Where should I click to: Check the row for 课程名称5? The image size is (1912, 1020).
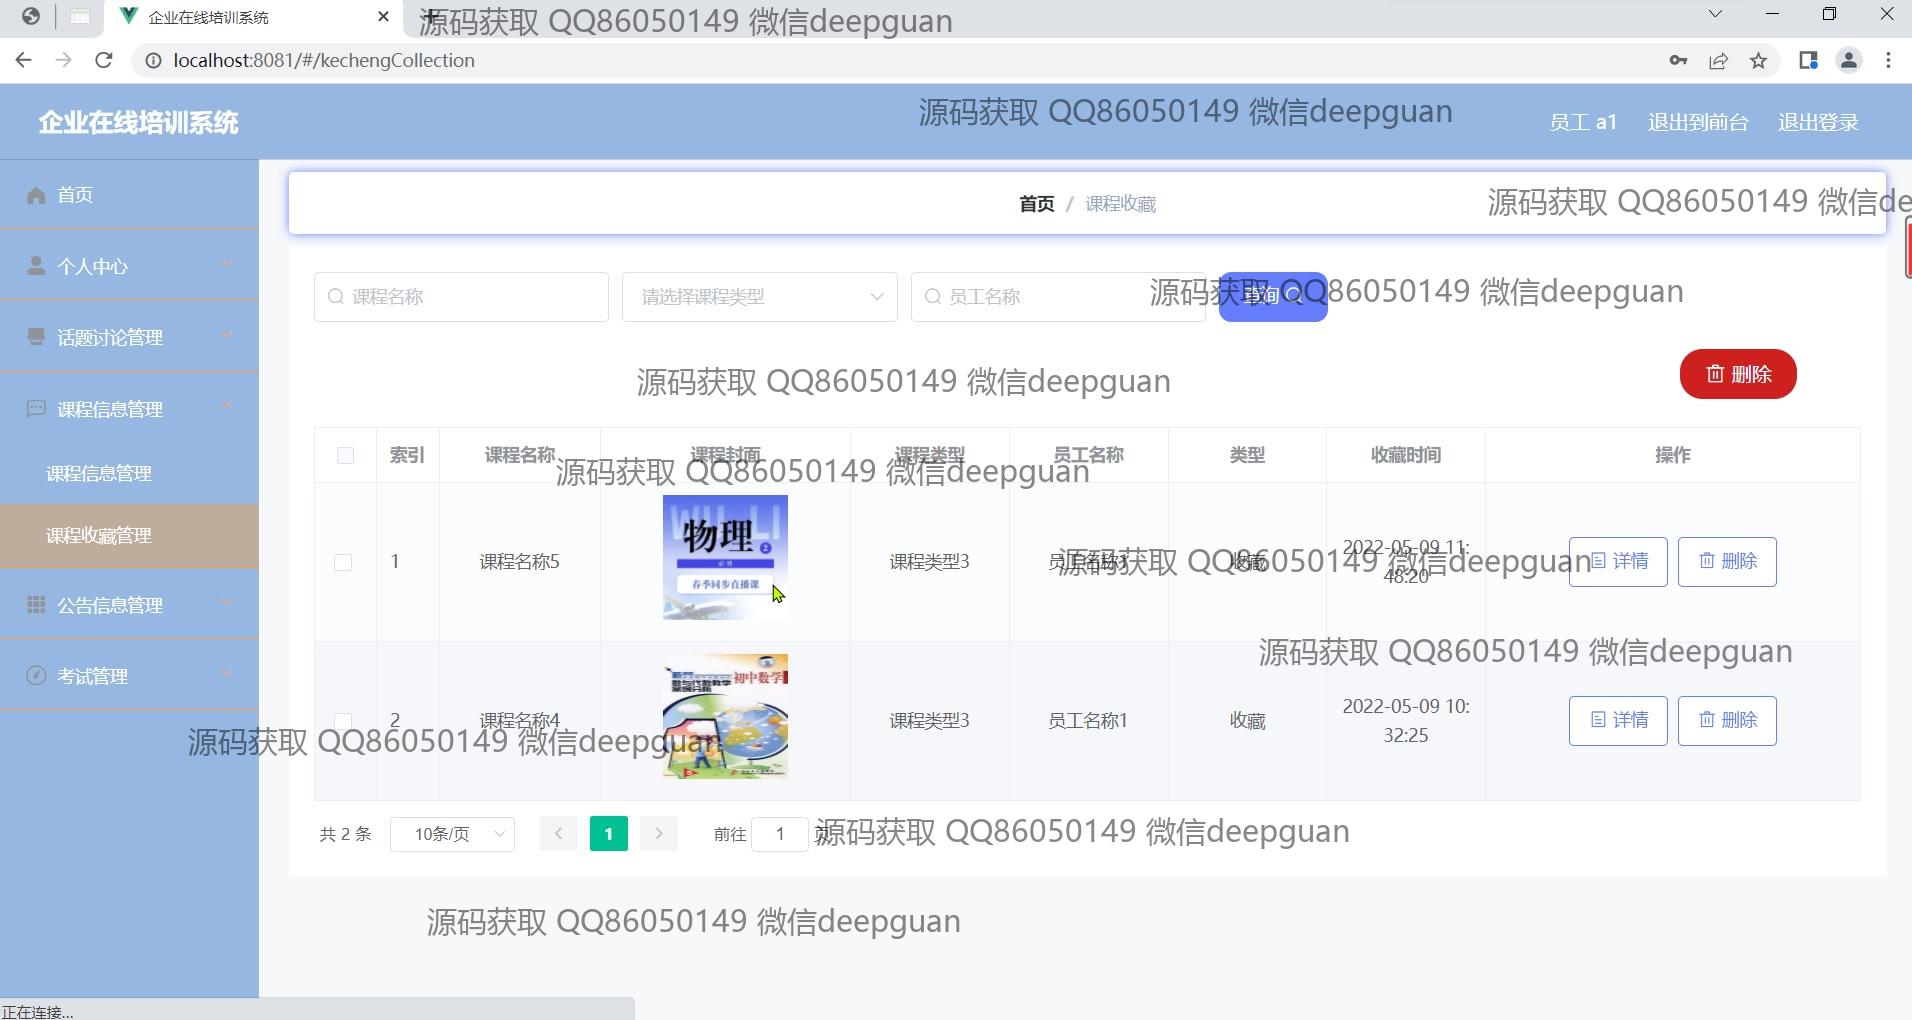pos(343,562)
